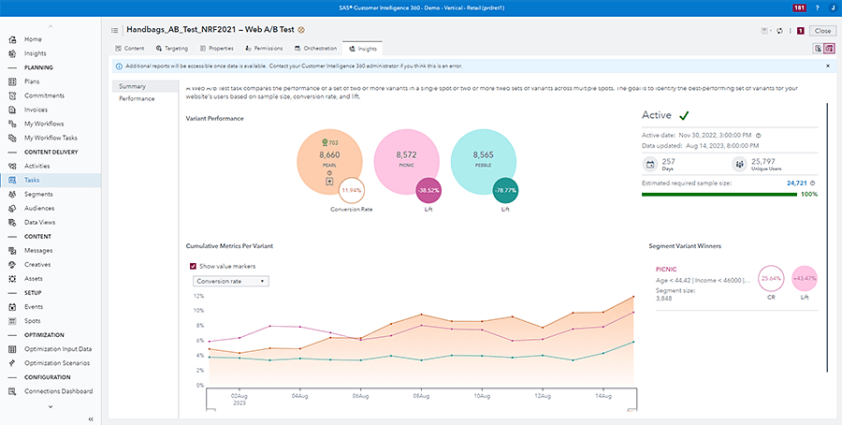Switch to the Content tab
The image size is (842, 425).
129,48
